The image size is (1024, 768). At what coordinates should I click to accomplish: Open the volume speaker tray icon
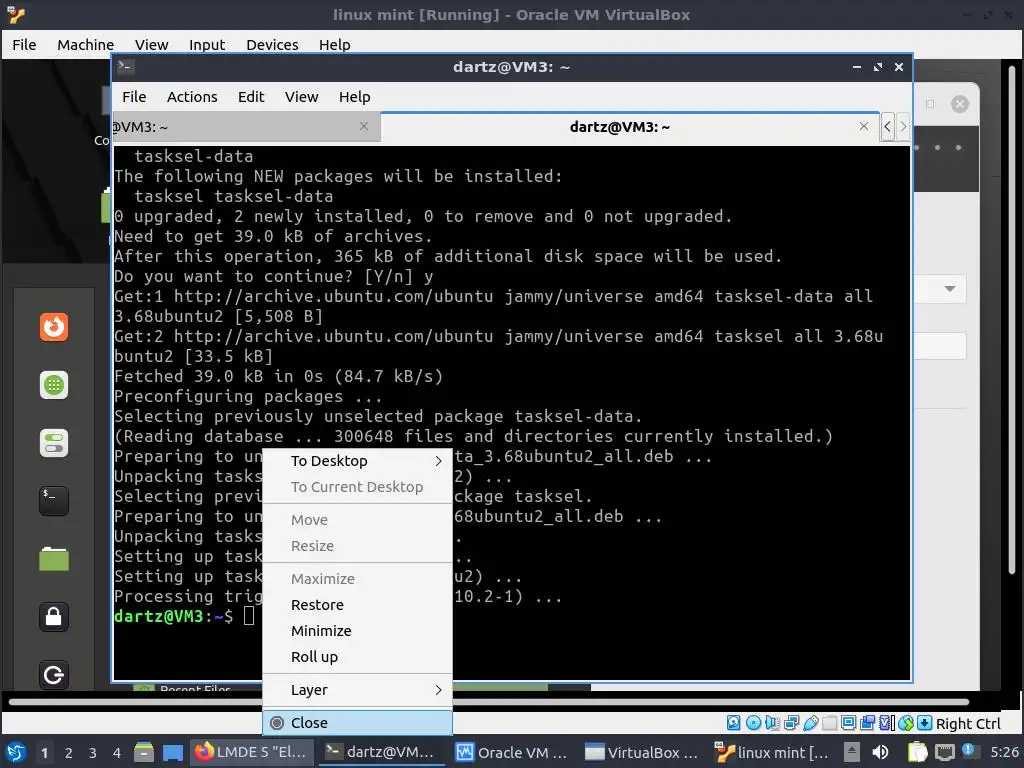pyautogui.click(x=880, y=752)
